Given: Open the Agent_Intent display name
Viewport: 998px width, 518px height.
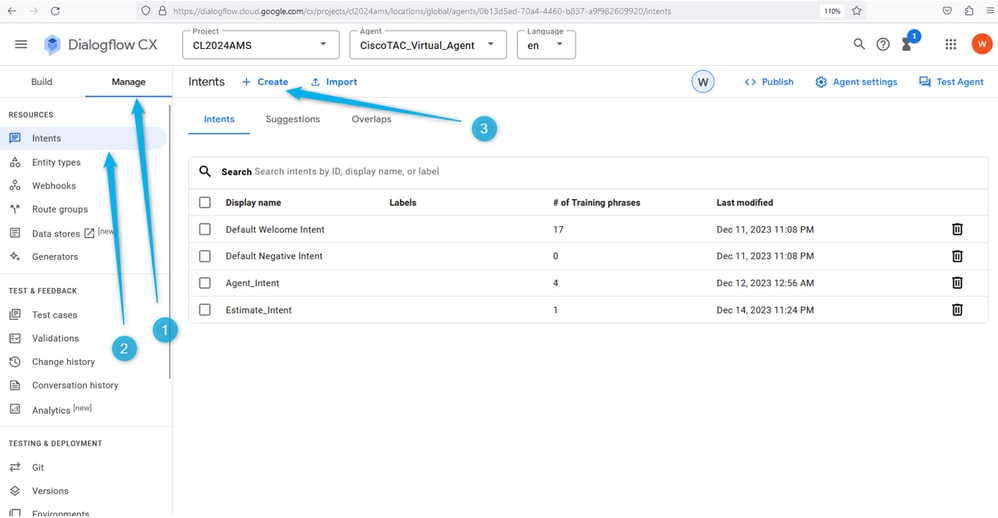Looking at the screenshot, I should (x=252, y=283).
